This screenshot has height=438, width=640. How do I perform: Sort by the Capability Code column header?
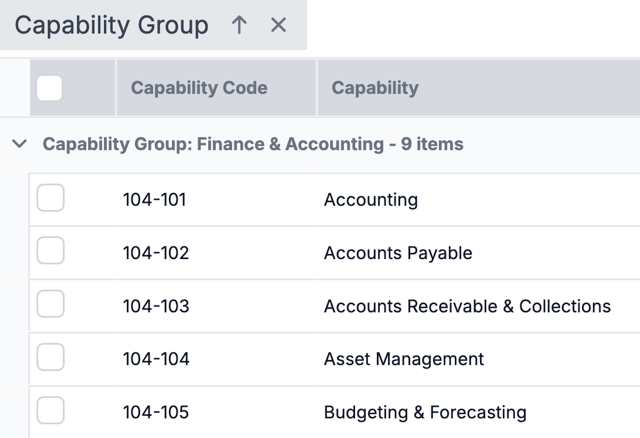(199, 88)
